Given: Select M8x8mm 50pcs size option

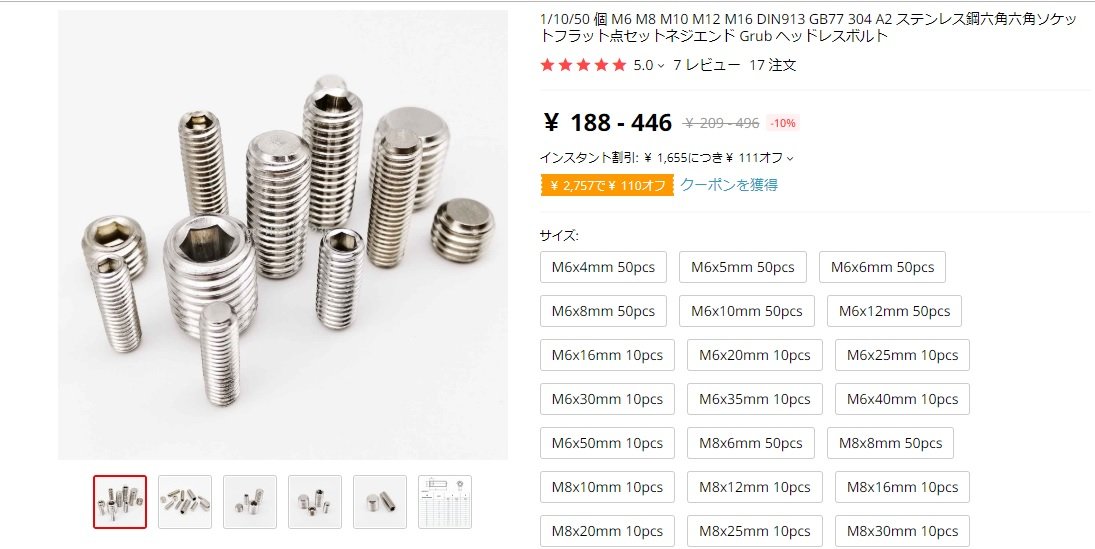Looking at the screenshot, I should tap(890, 443).
